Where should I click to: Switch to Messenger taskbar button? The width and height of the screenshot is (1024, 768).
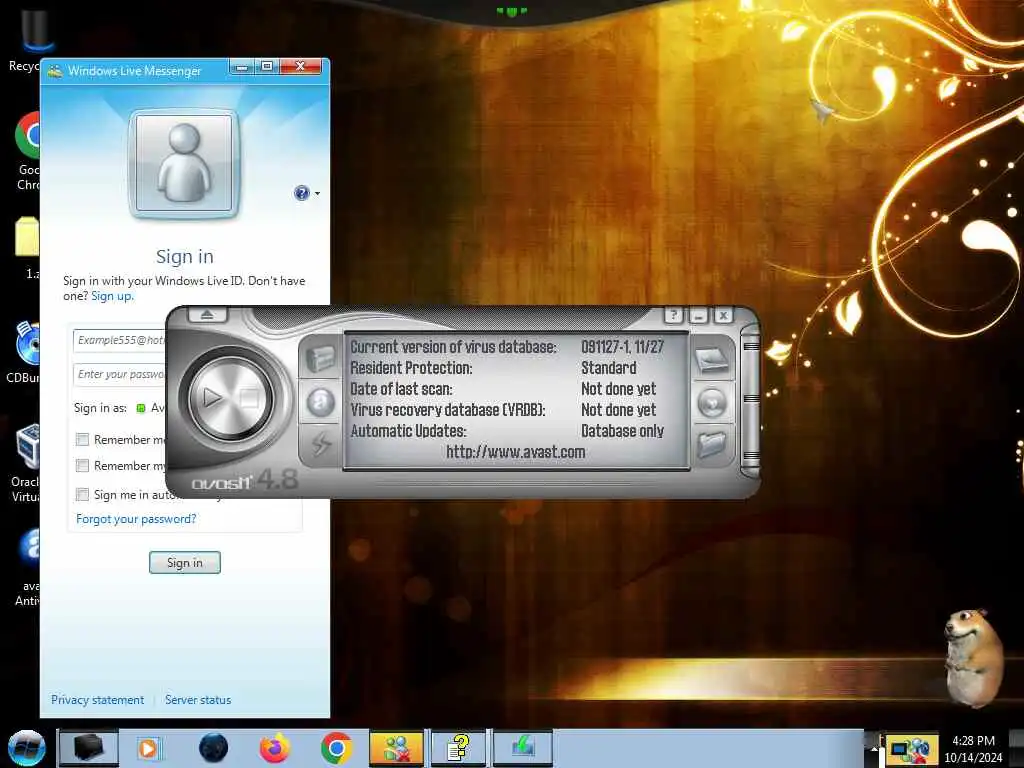[x=396, y=748]
